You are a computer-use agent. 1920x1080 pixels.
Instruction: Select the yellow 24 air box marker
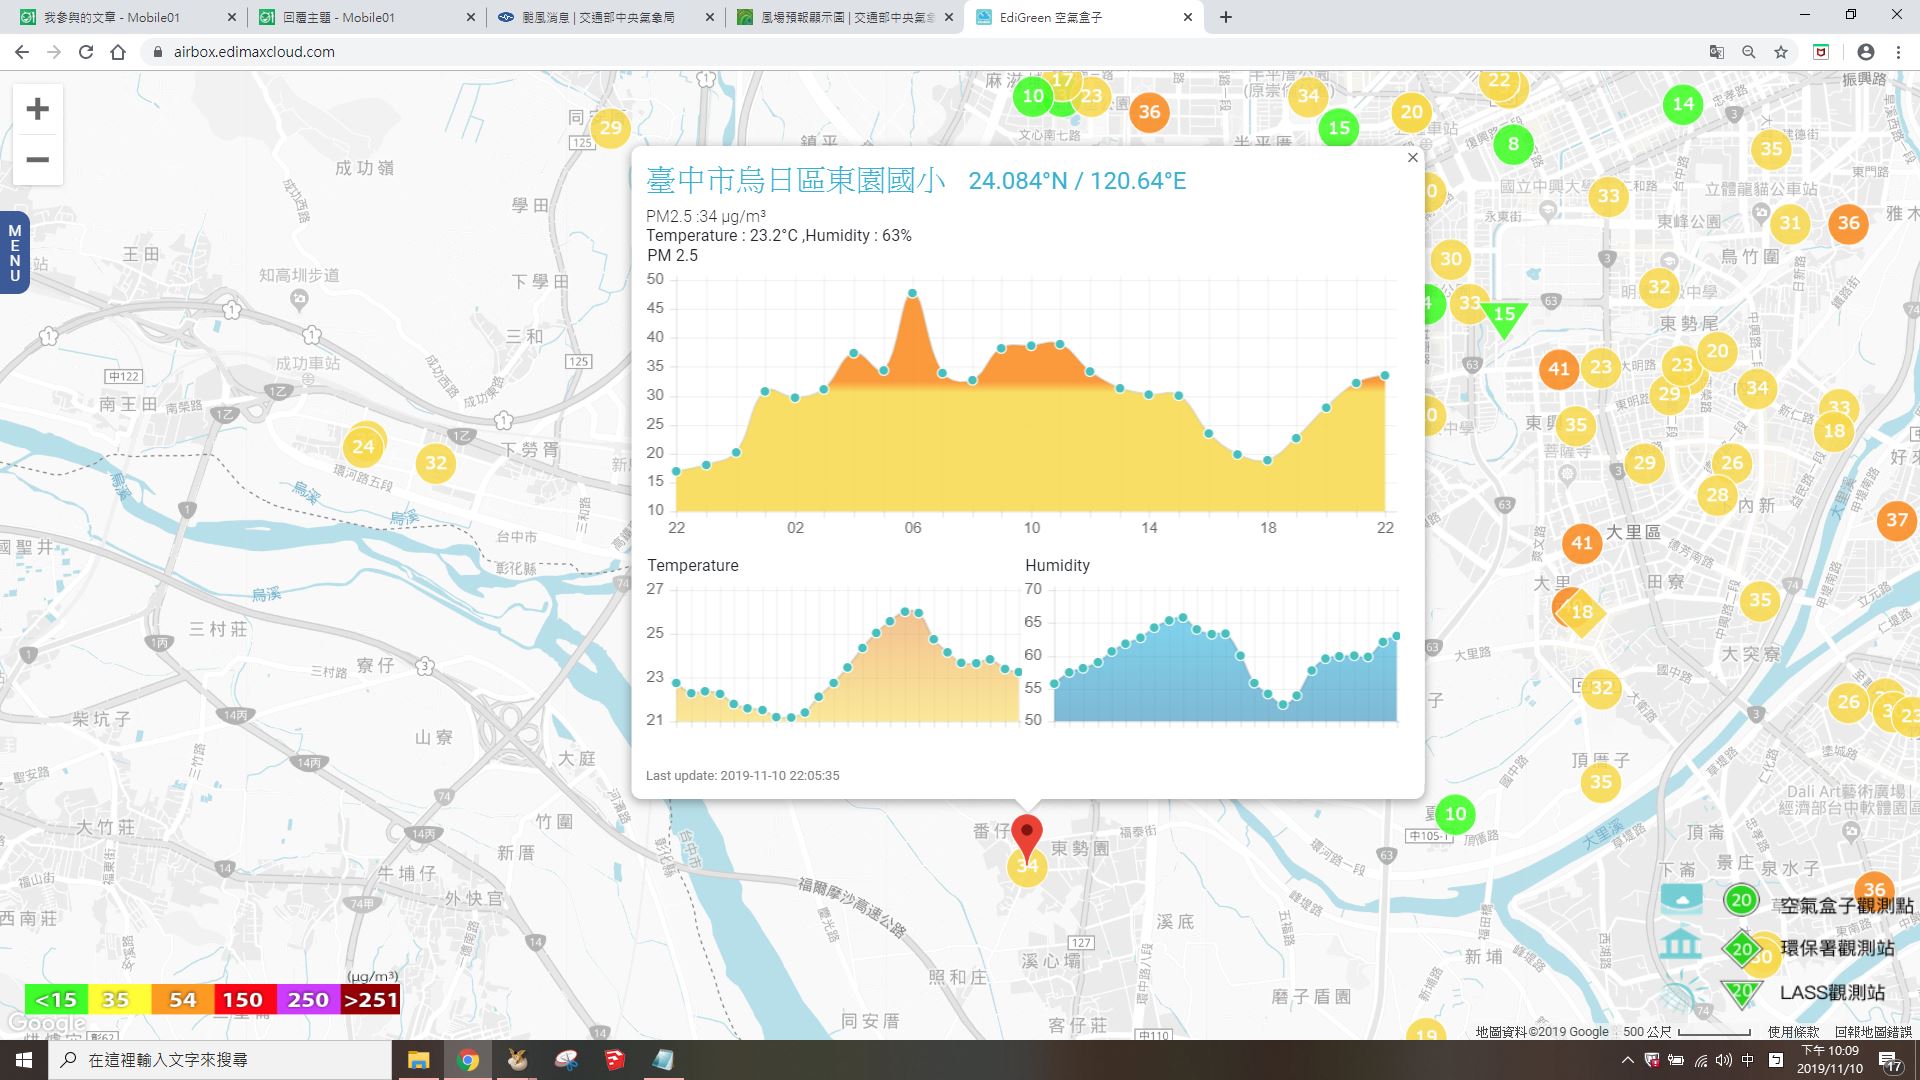coord(363,447)
